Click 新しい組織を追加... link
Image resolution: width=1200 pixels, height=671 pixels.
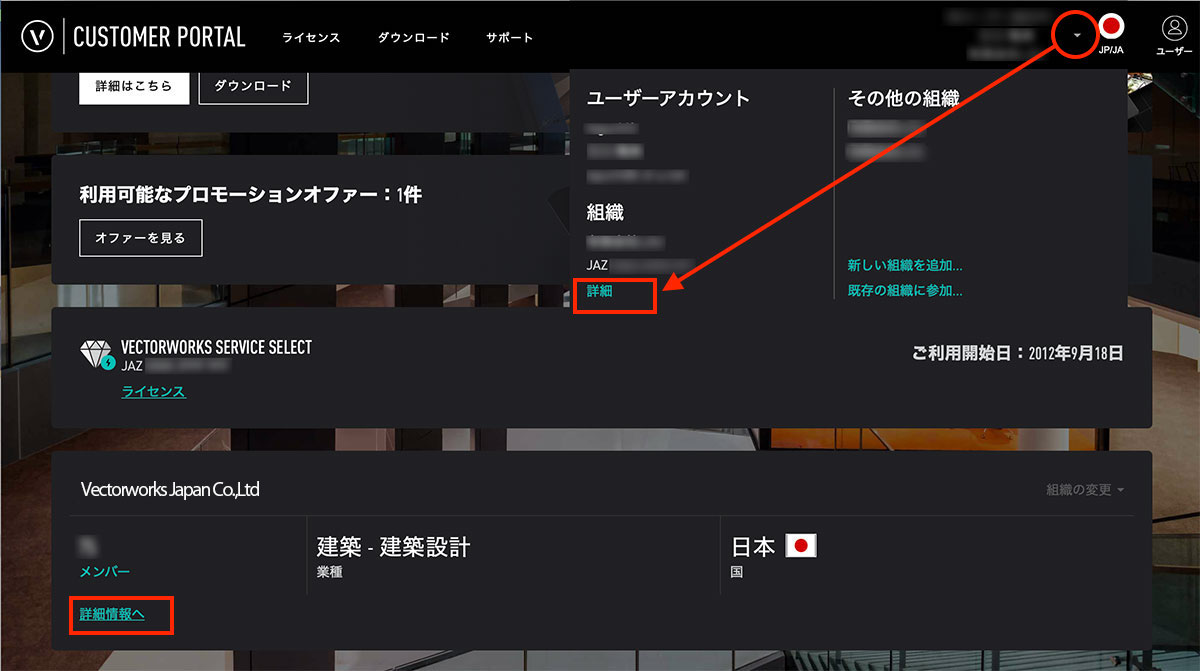tap(905, 265)
